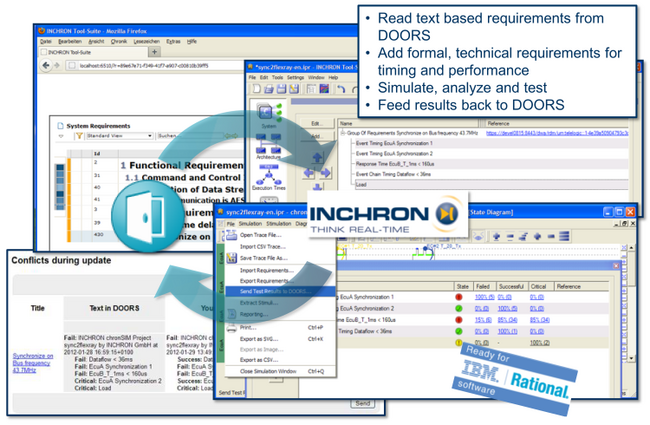Click scroll down arrow in chronSIM results scrollbar
This screenshot has height=425, width=650.
(631, 358)
